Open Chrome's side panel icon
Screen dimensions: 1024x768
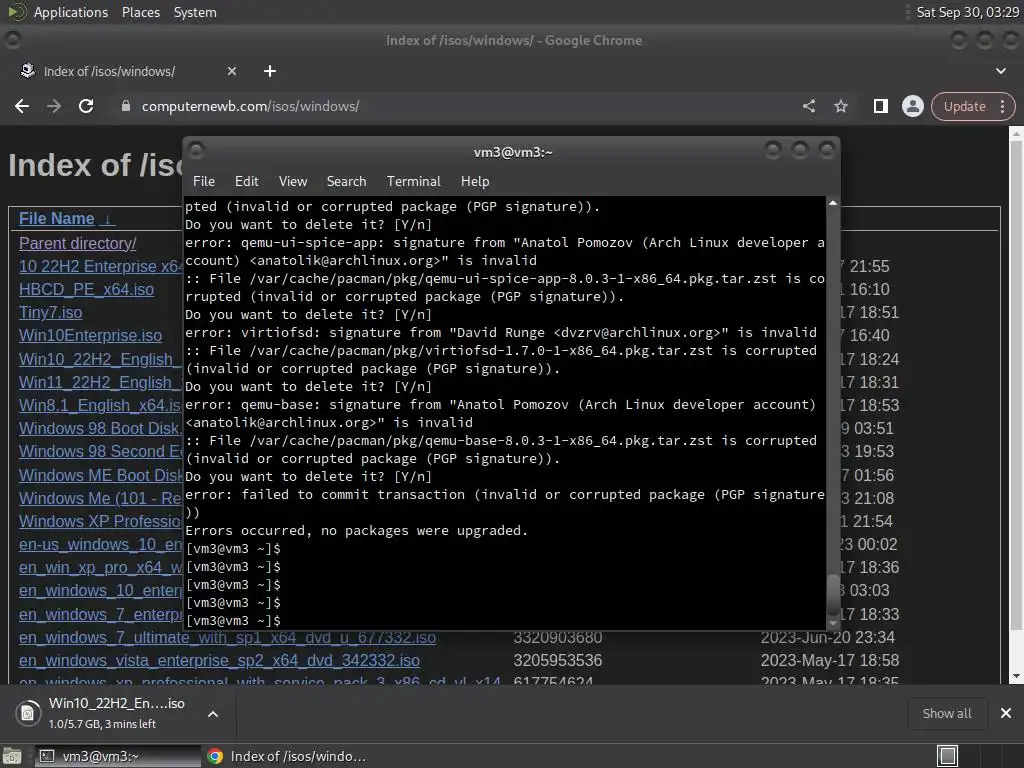point(880,106)
